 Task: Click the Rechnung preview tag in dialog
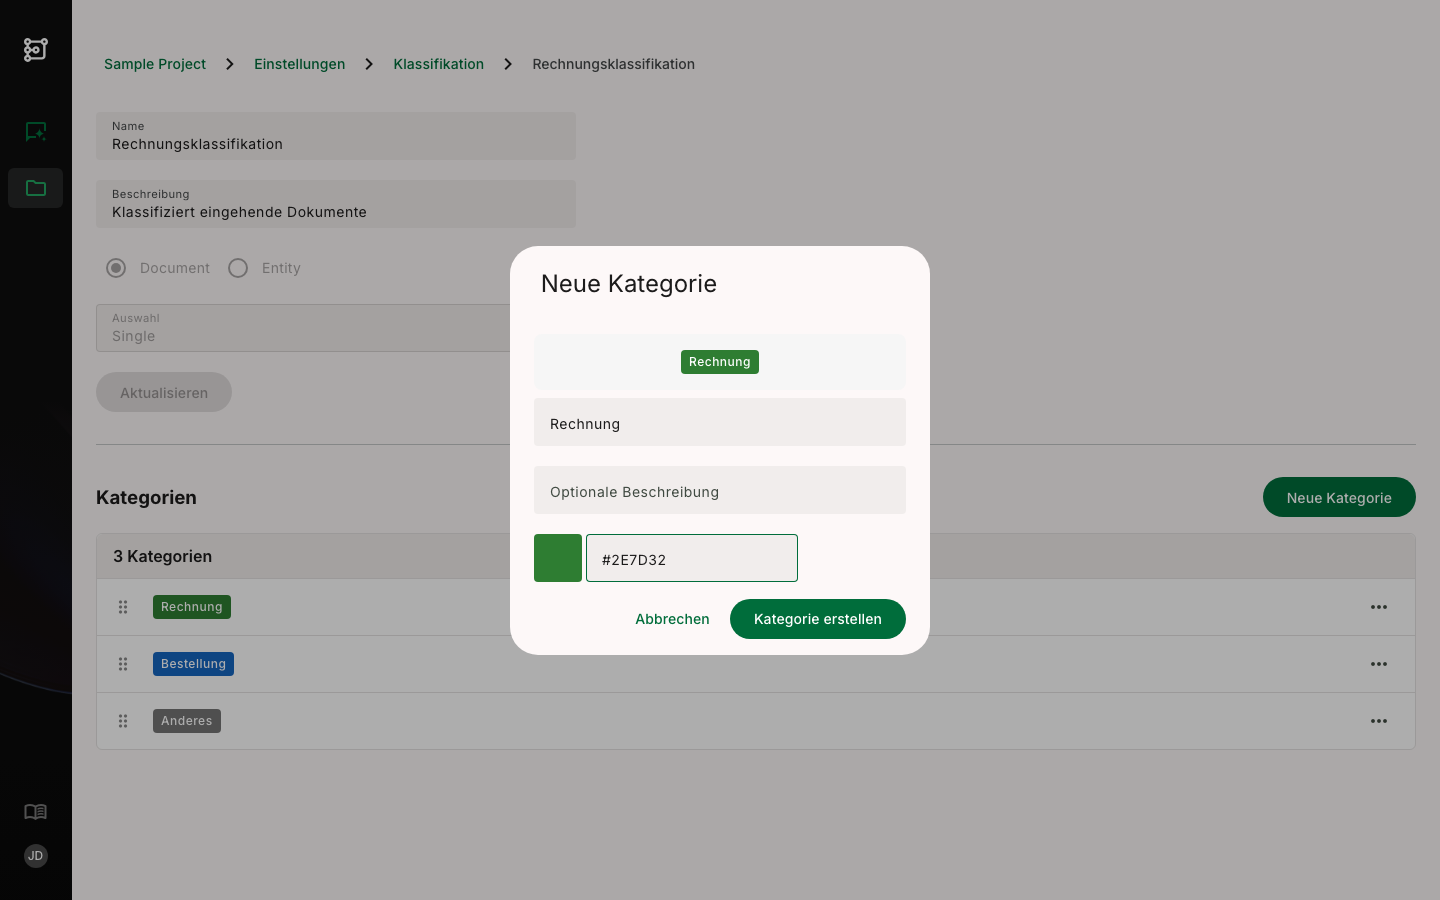[720, 362]
